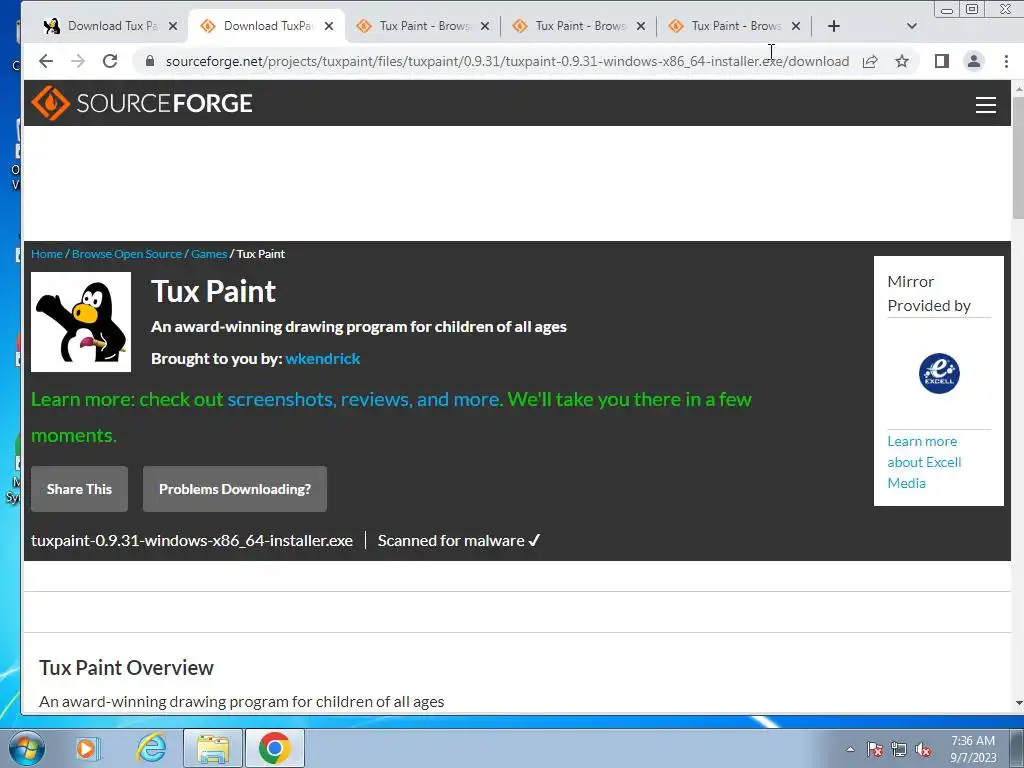
Task: Click the SourceForge logo
Action: [142, 103]
